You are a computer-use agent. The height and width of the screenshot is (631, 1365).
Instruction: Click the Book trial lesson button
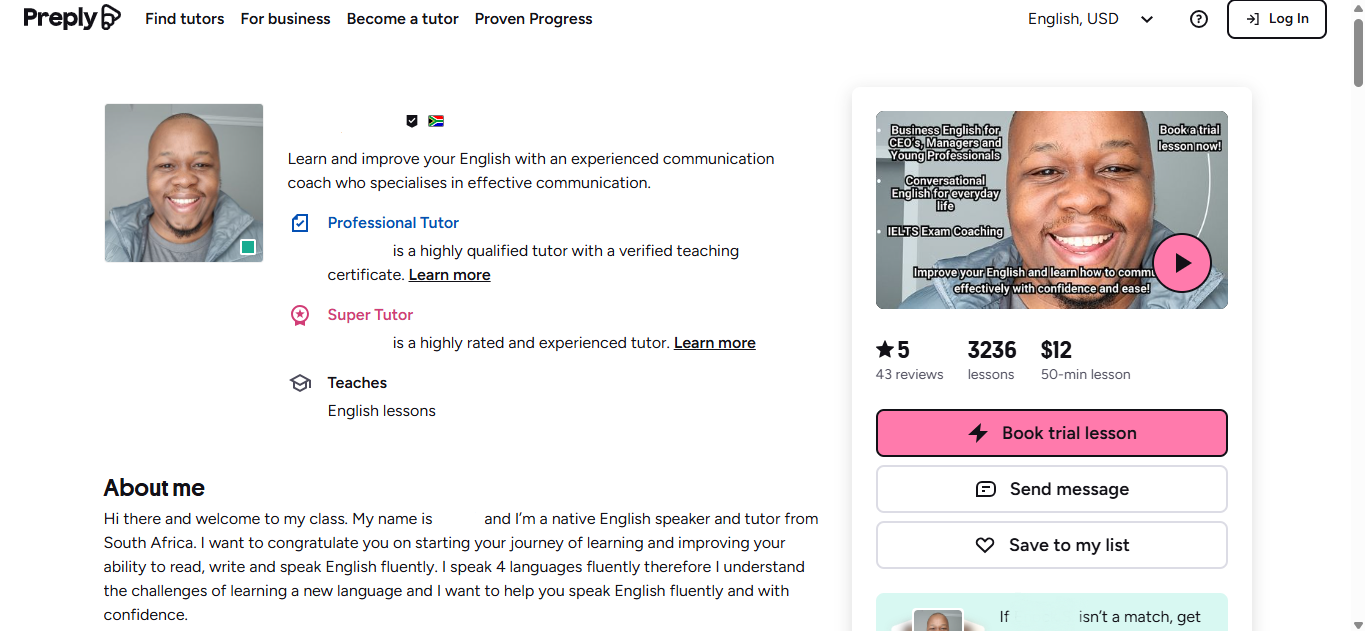click(1051, 433)
